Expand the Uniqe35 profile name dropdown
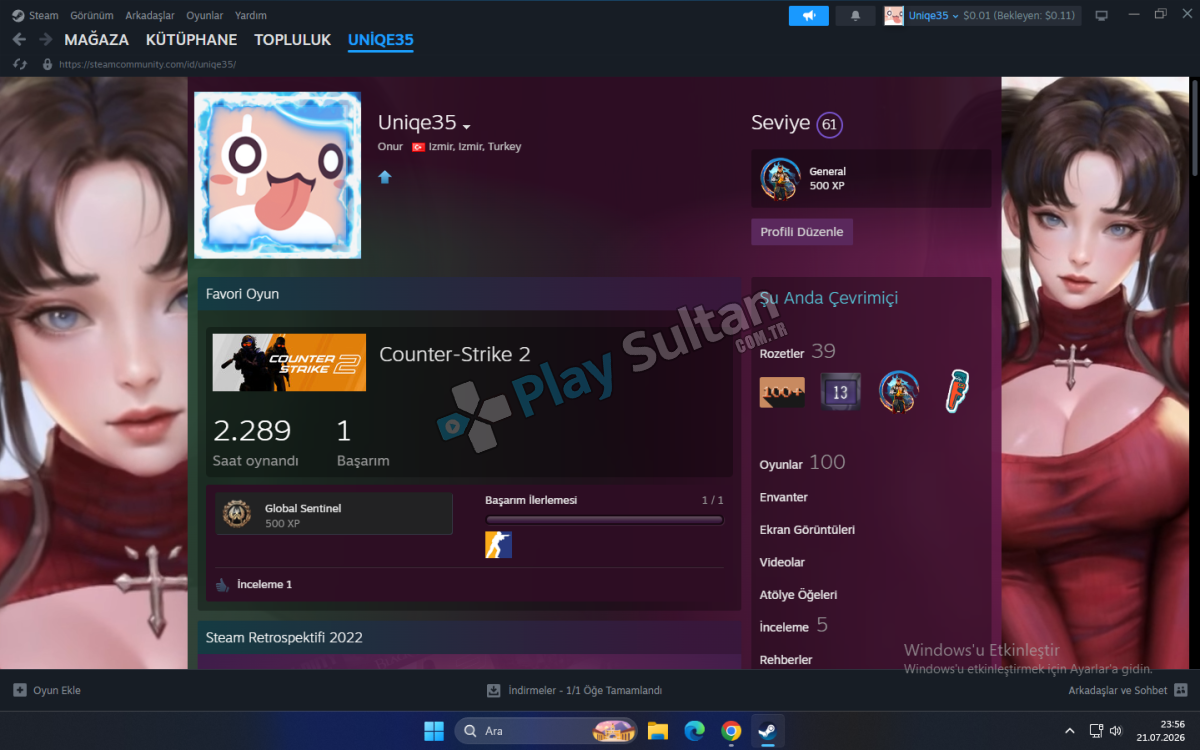The image size is (1200, 750). coord(466,126)
